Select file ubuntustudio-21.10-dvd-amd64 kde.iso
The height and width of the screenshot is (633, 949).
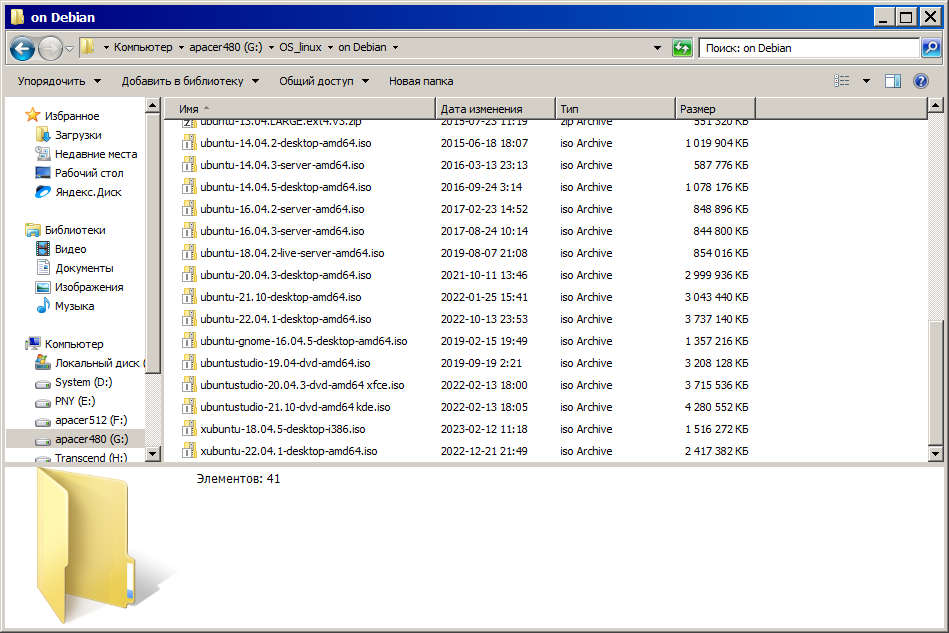pos(295,407)
